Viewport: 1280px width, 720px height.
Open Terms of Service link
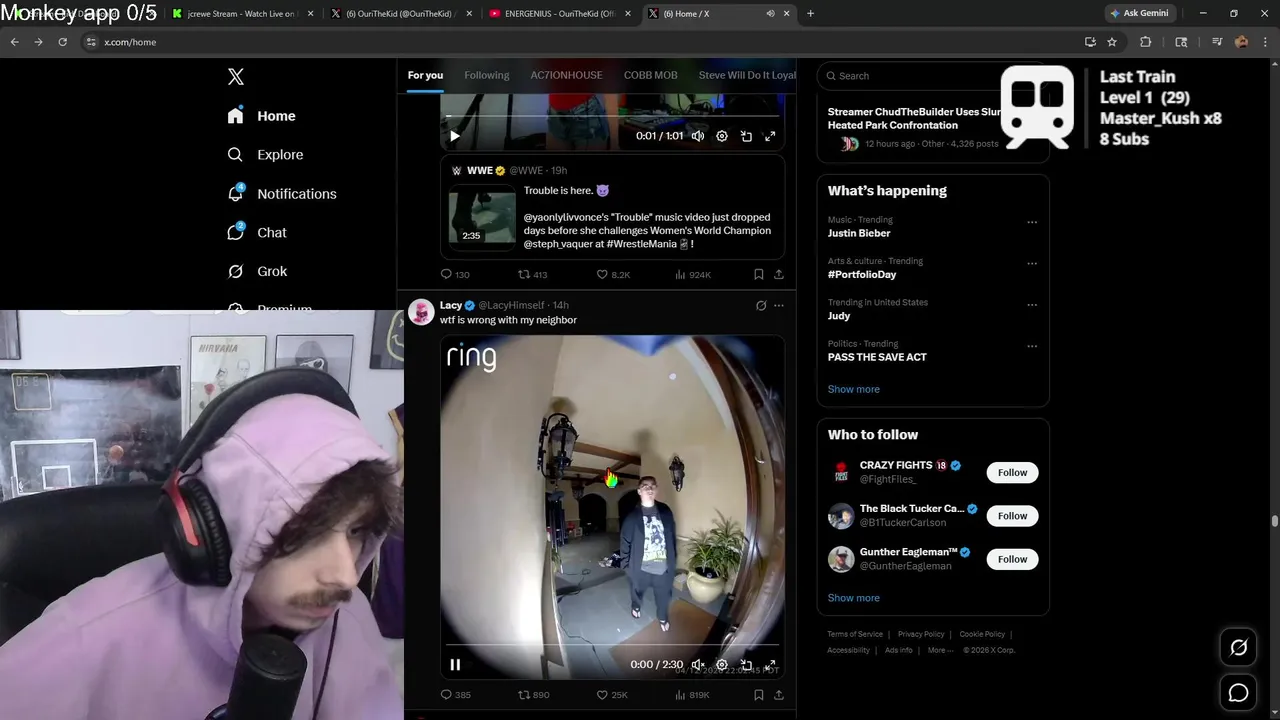pyautogui.click(x=855, y=634)
